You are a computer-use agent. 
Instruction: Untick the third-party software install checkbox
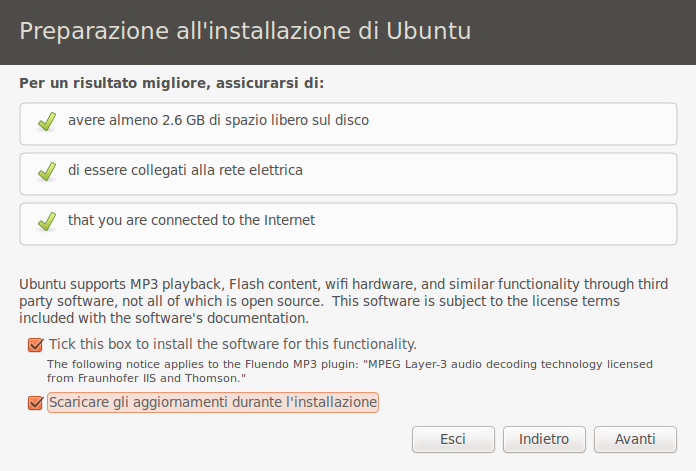click(36, 344)
